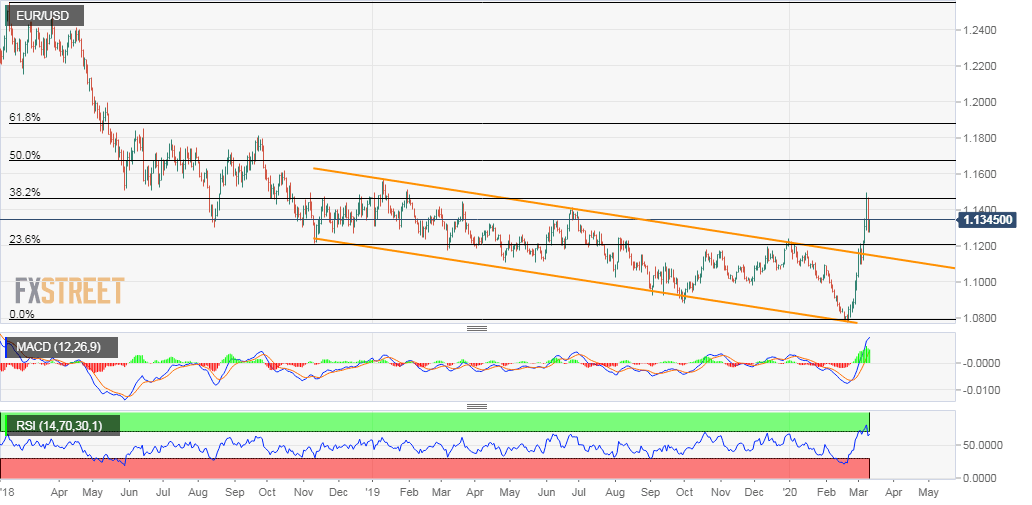
Task: Click the EUR/USD symbol label
Action: point(45,15)
